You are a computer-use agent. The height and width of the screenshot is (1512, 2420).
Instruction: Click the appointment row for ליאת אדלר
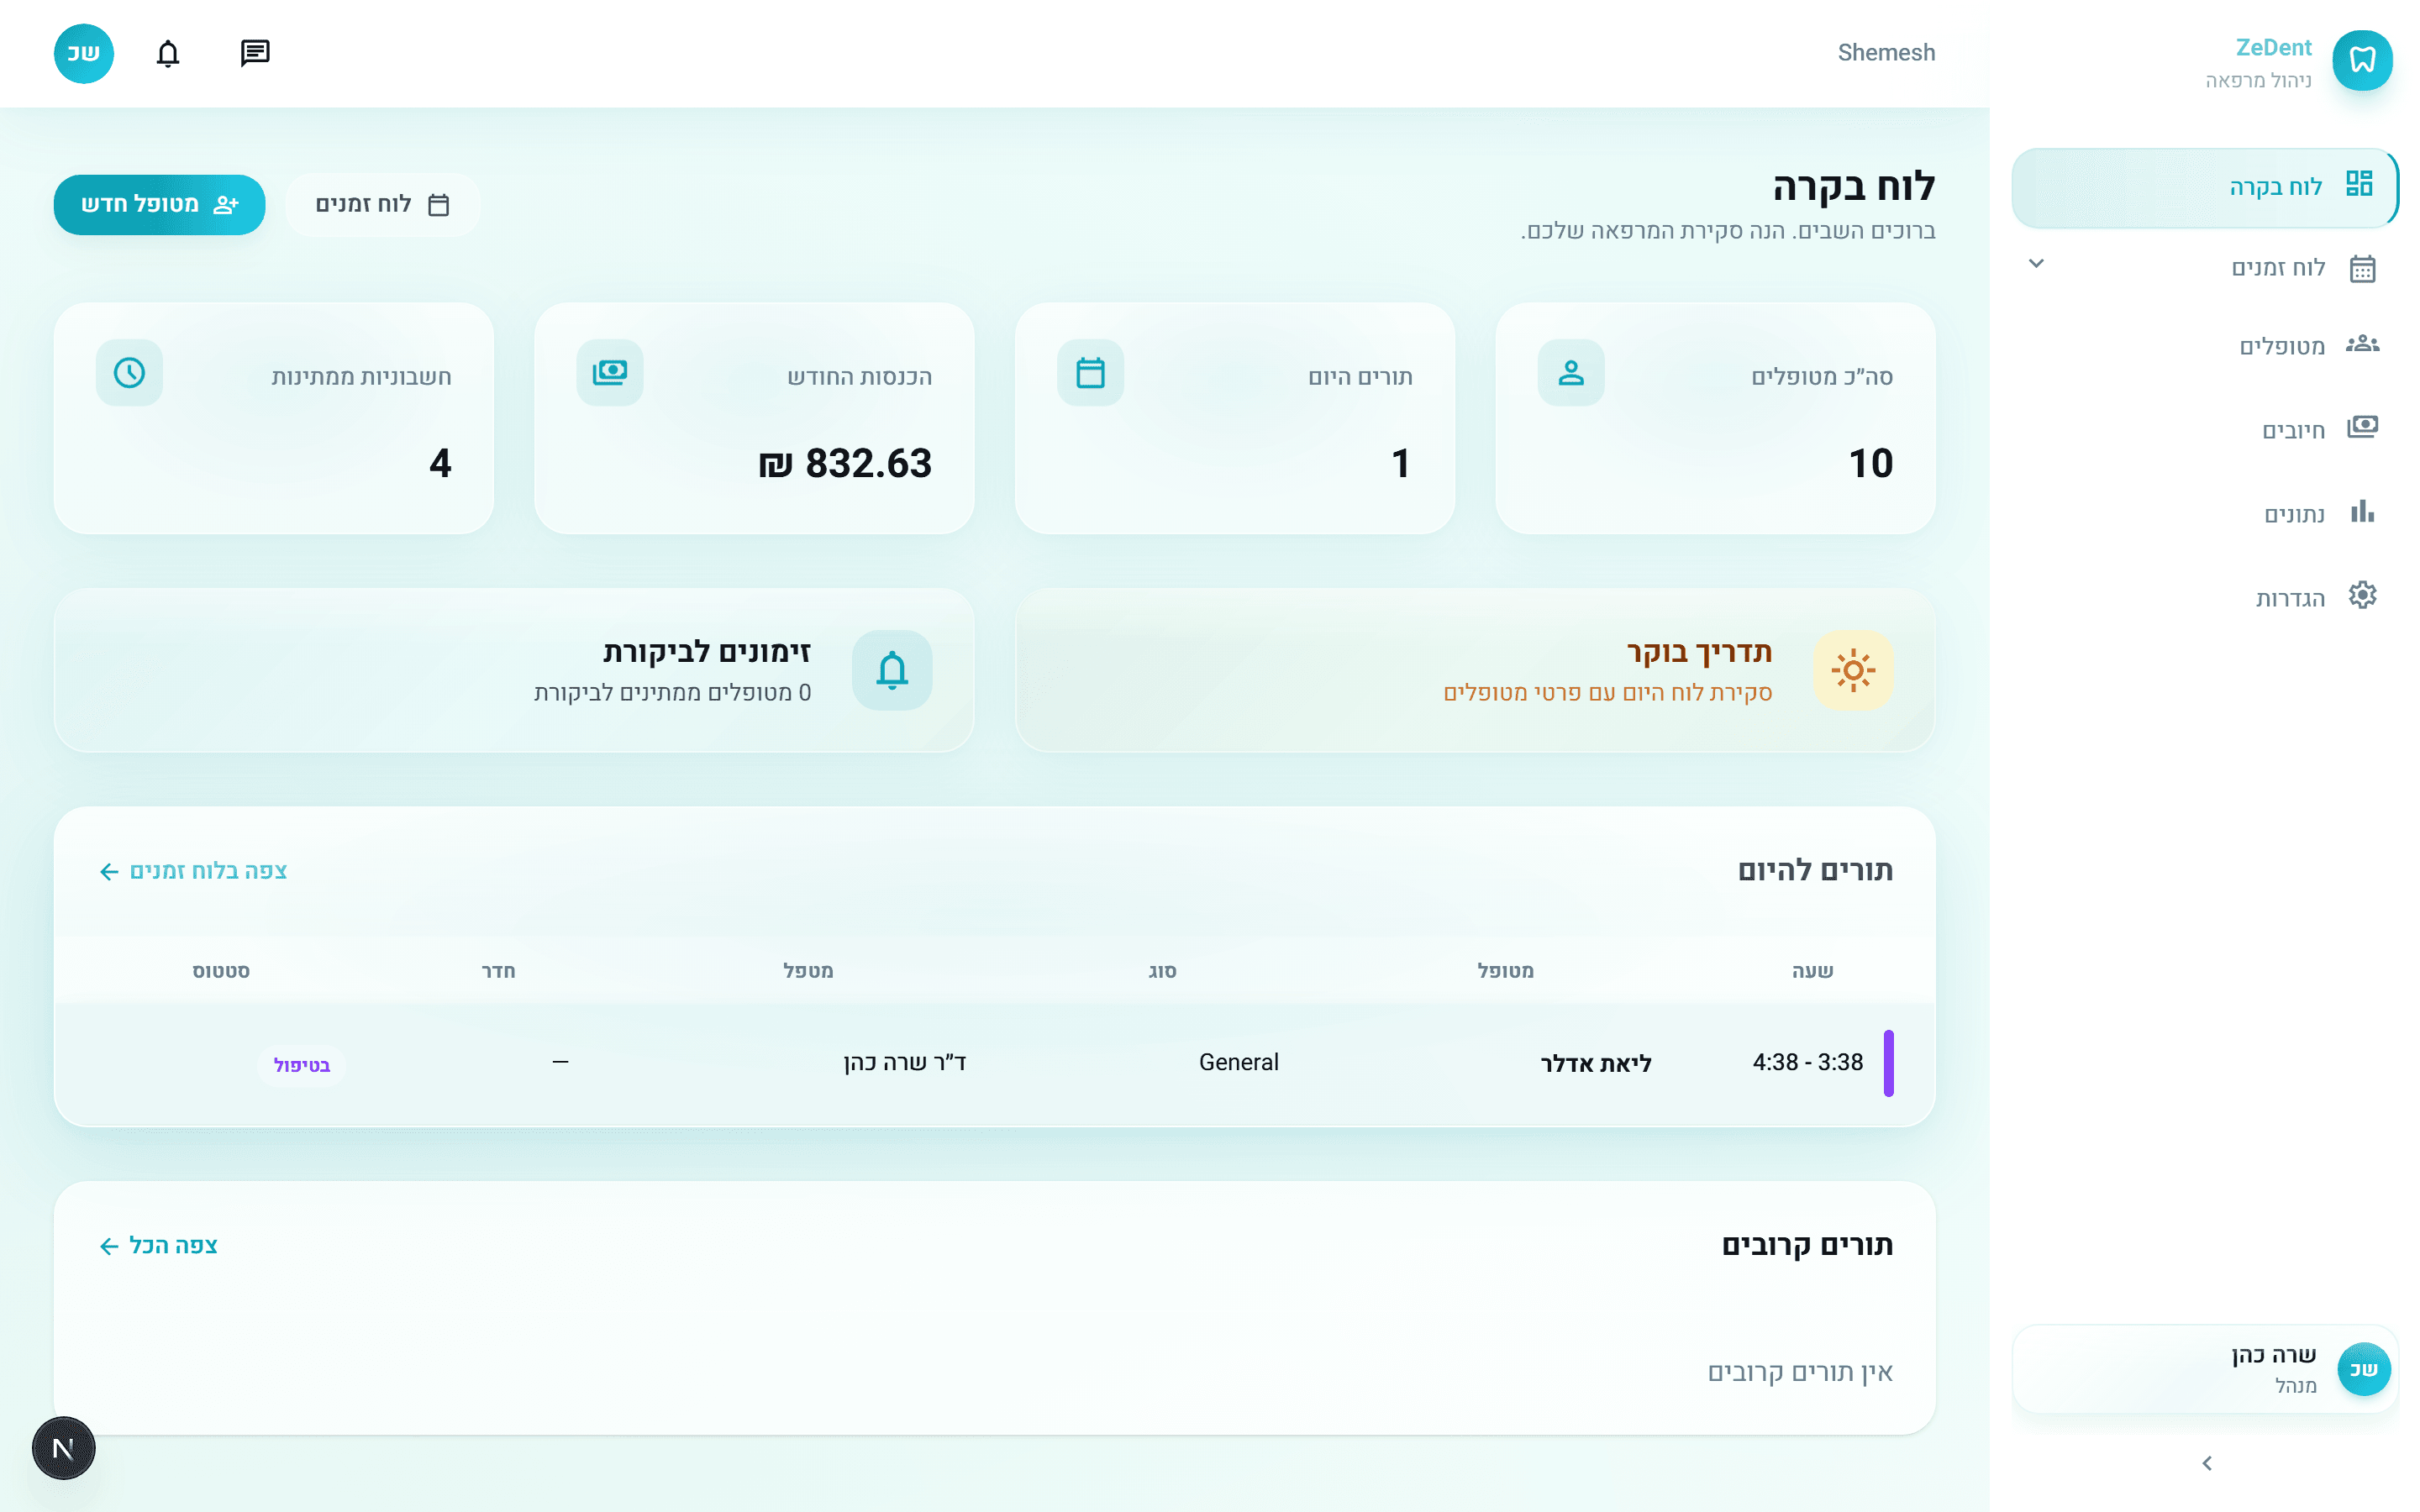point(1595,1063)
